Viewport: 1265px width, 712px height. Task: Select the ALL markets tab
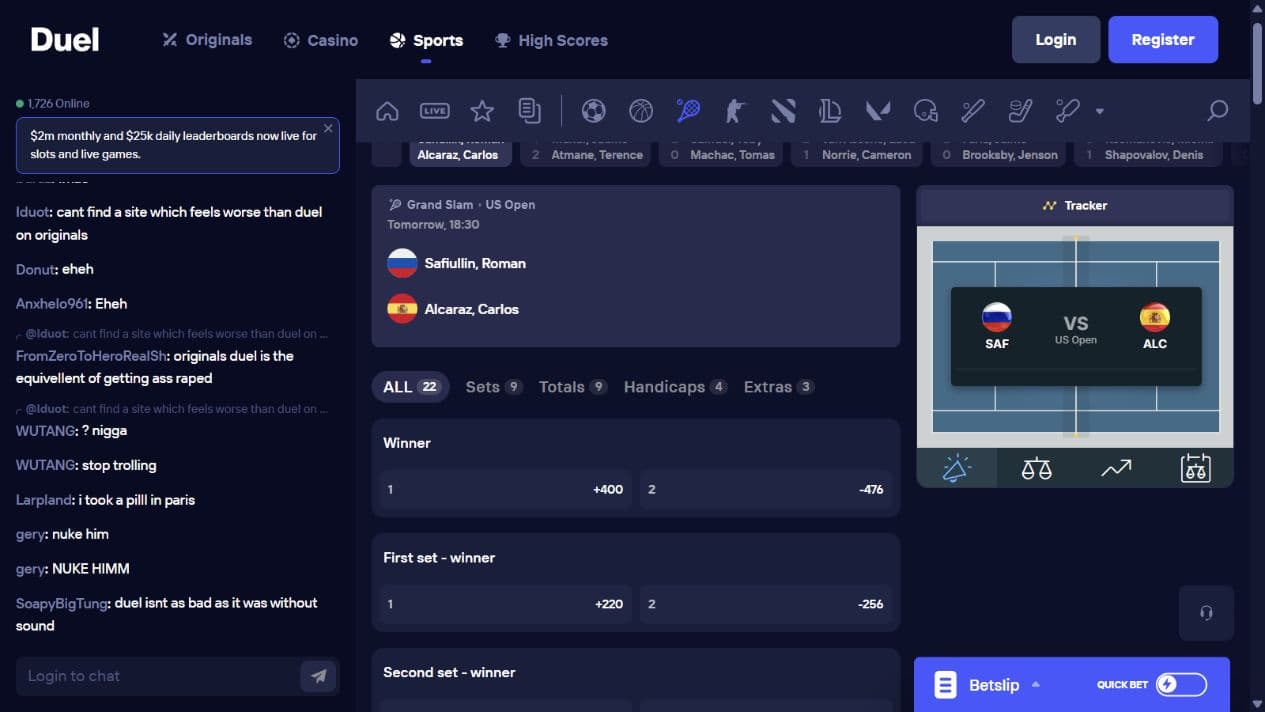coord(411,387)
